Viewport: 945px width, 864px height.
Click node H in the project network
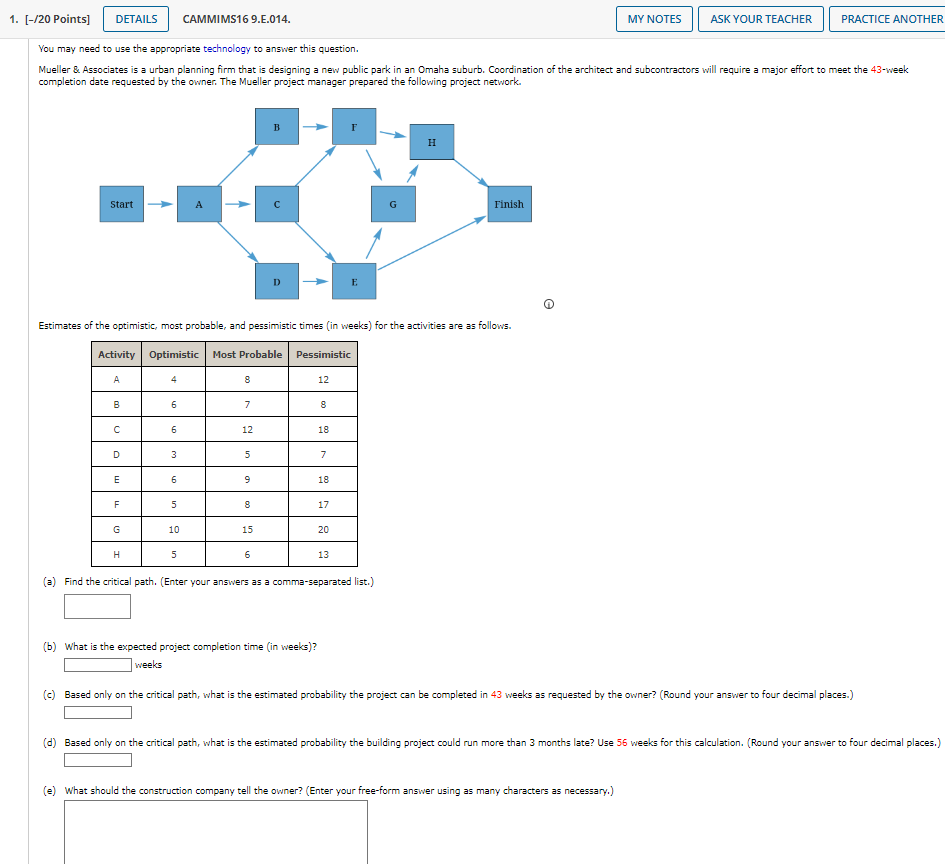(432, 142)
